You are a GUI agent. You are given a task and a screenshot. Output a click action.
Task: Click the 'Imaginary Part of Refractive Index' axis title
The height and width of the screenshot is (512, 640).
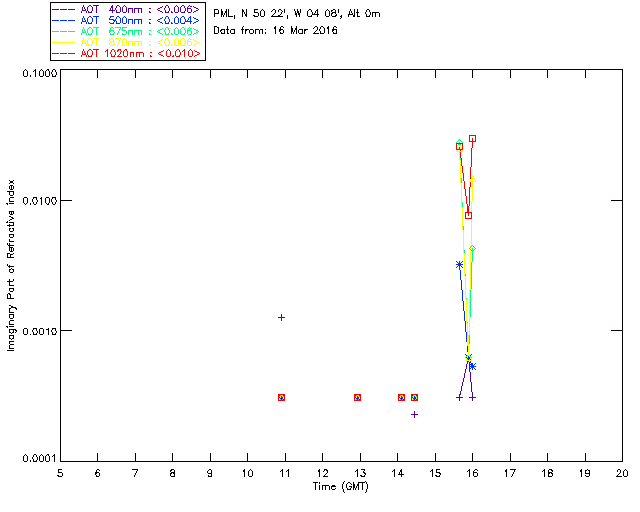coord(11,265)
